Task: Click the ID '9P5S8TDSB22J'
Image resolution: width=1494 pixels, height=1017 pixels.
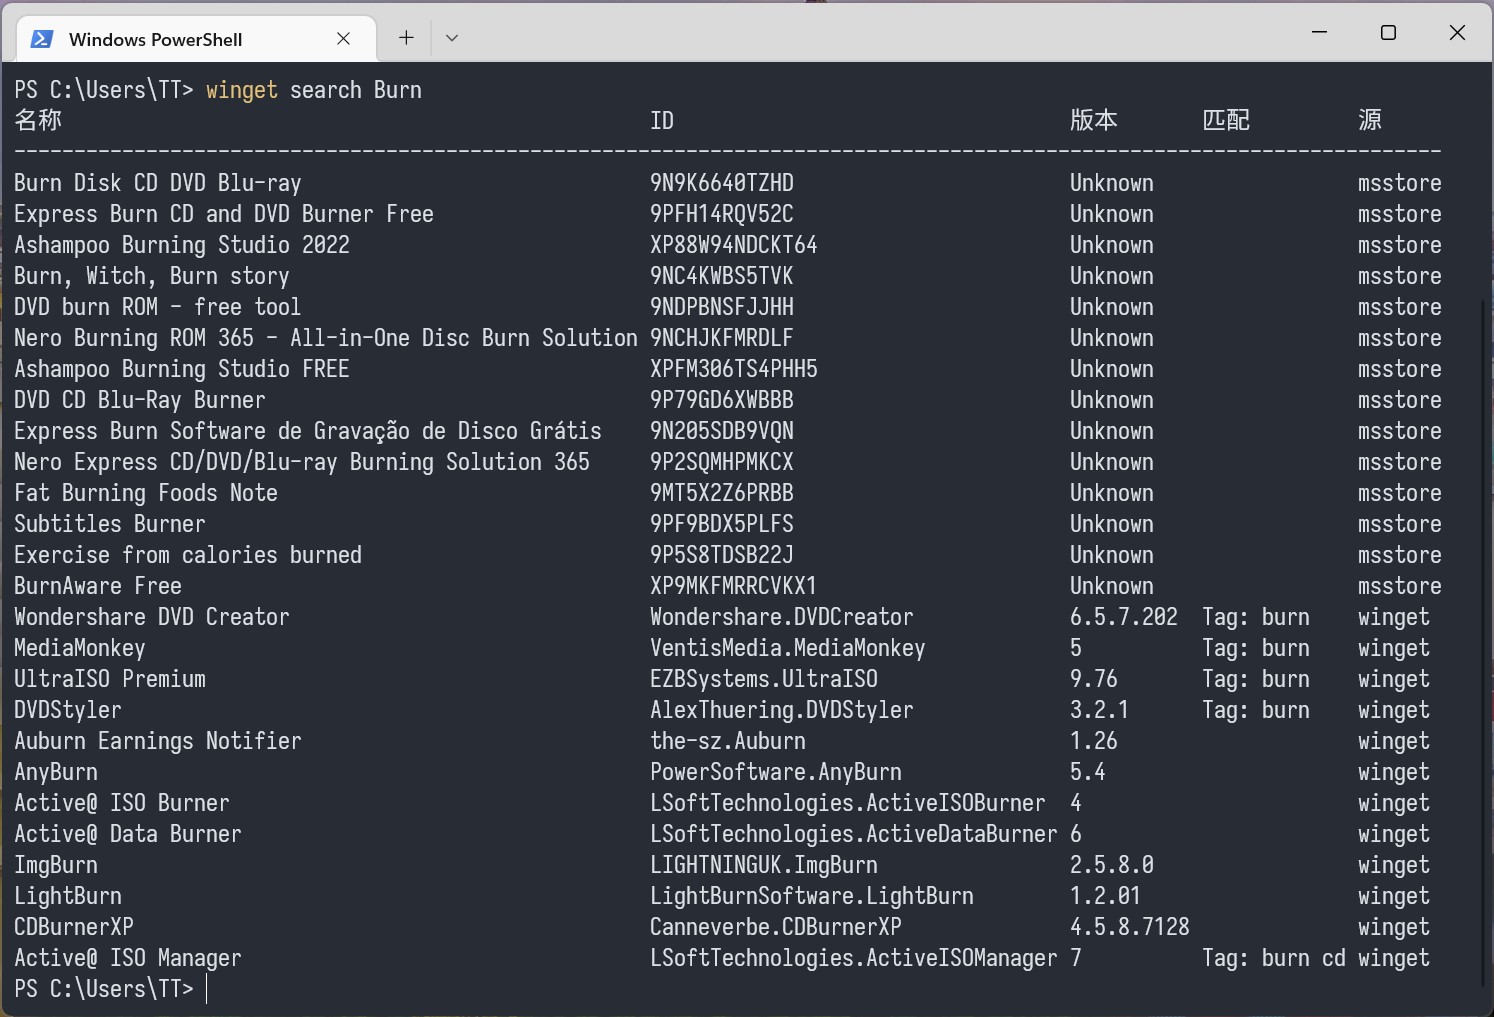Action: point(722,555)
